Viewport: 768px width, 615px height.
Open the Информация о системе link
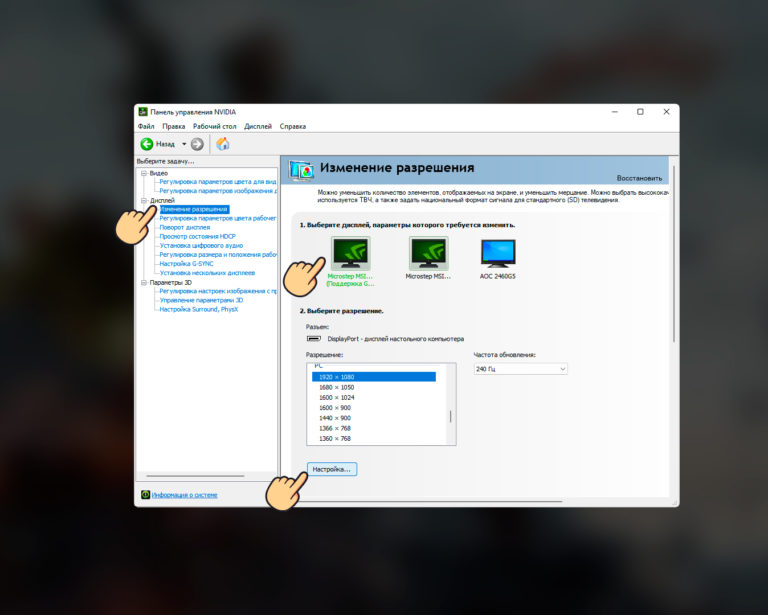184,495
